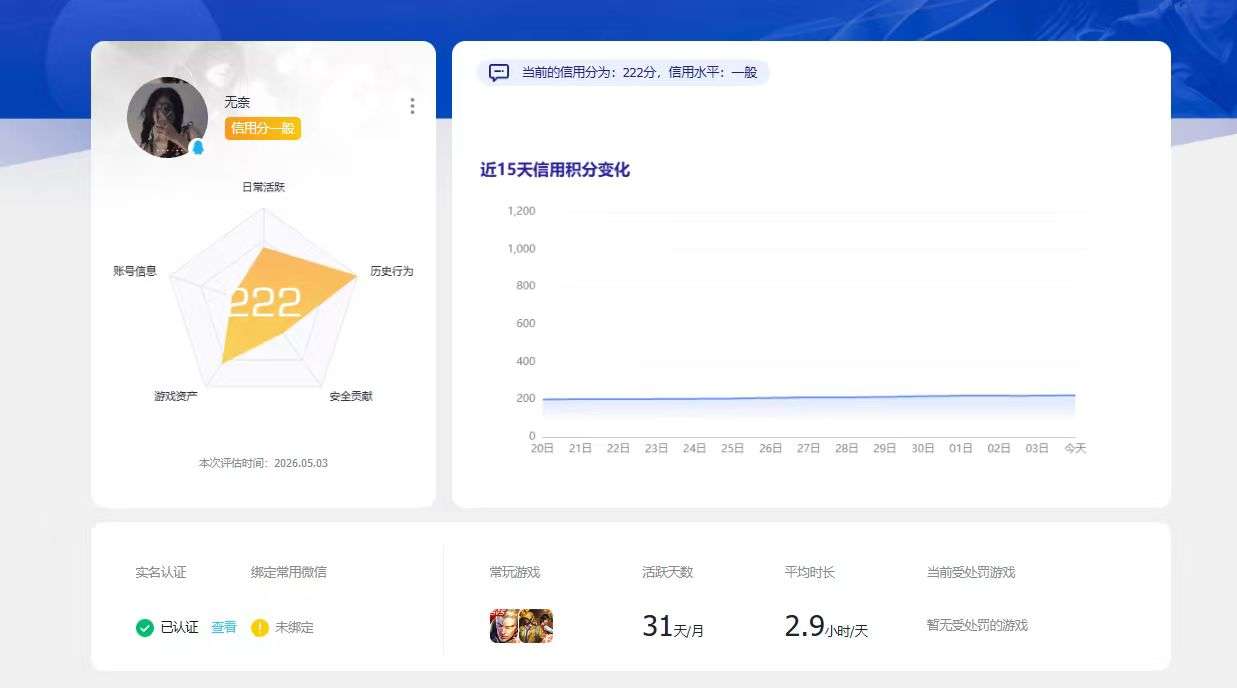Click the user profile avatar photo

coord(167,117)
